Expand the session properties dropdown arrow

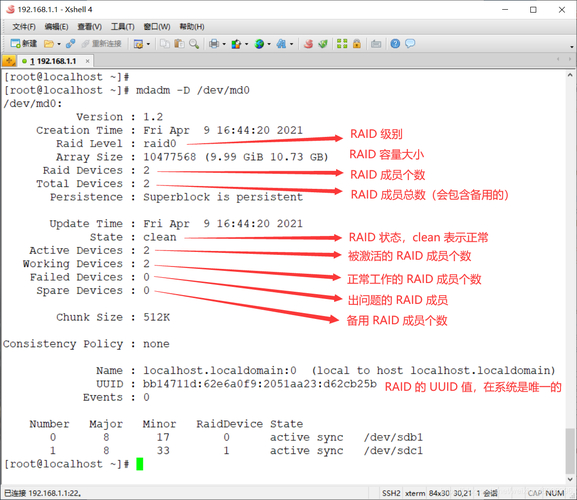point(148,44)
